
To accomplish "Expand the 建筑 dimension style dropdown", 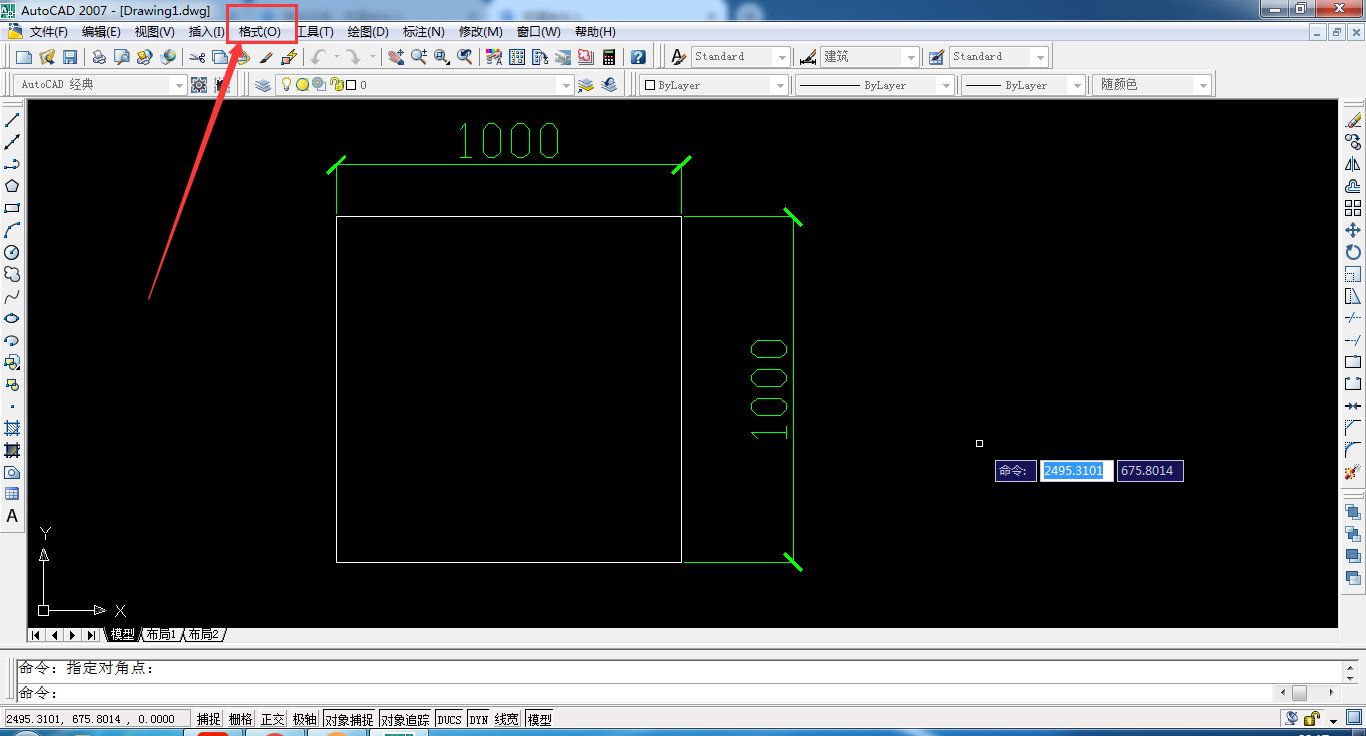I will (911, 57).
